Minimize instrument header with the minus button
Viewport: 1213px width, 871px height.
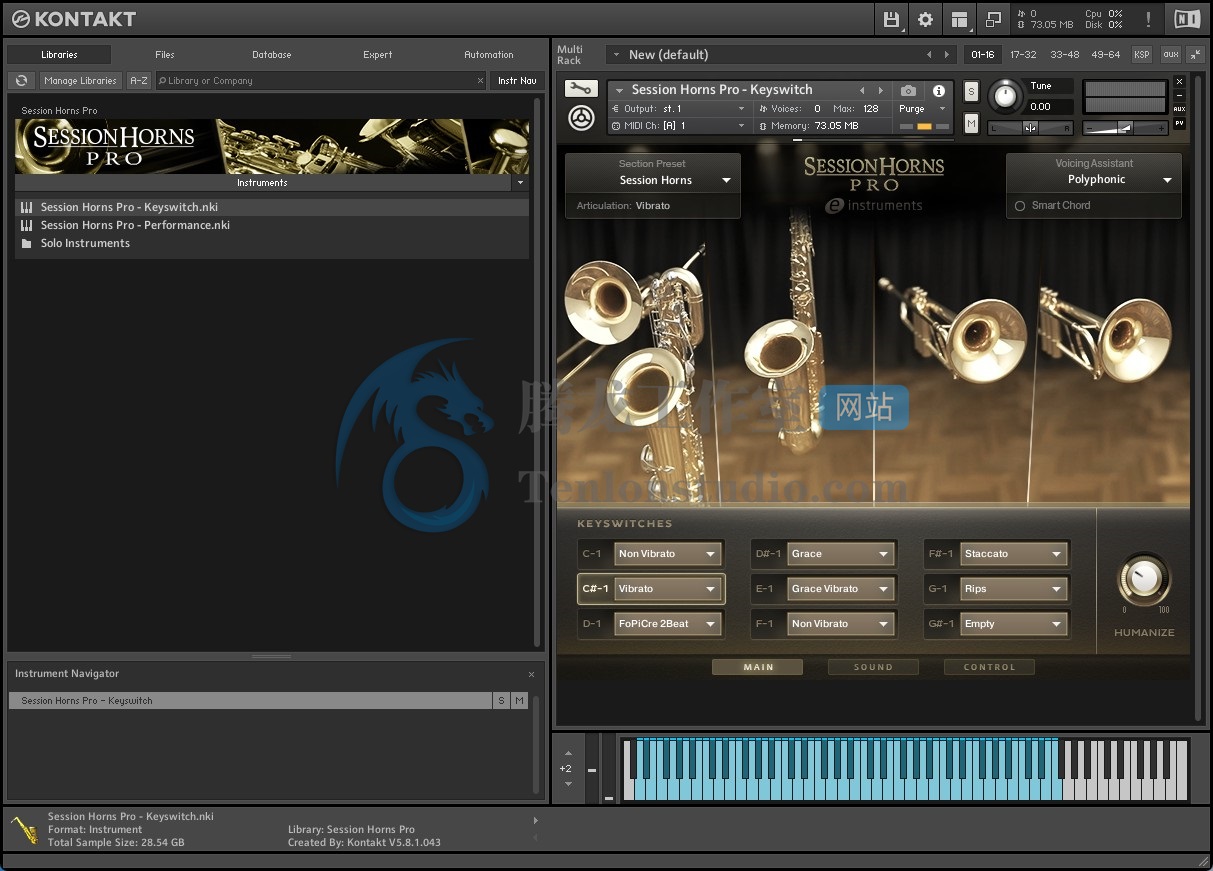tap(1180, 95)
